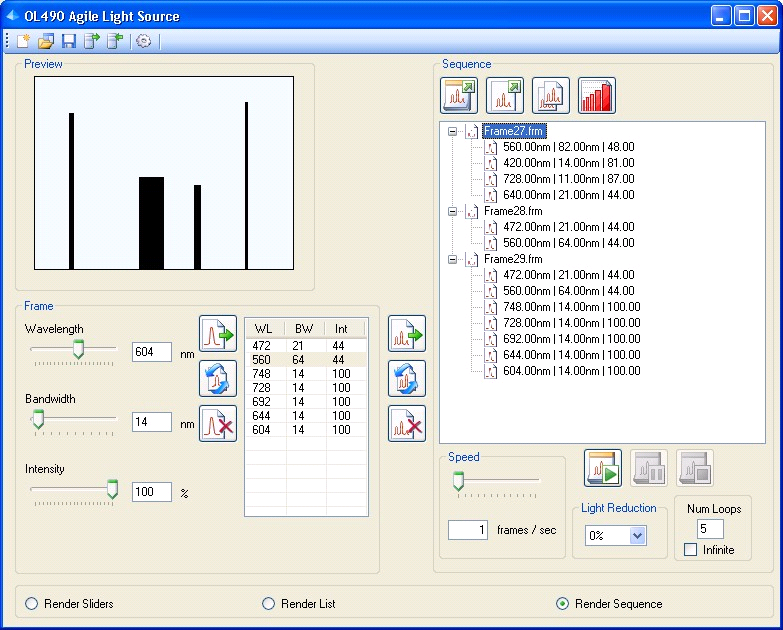Click the Save floppy disk icon
The image size is (783, 630).
point(69,41)
